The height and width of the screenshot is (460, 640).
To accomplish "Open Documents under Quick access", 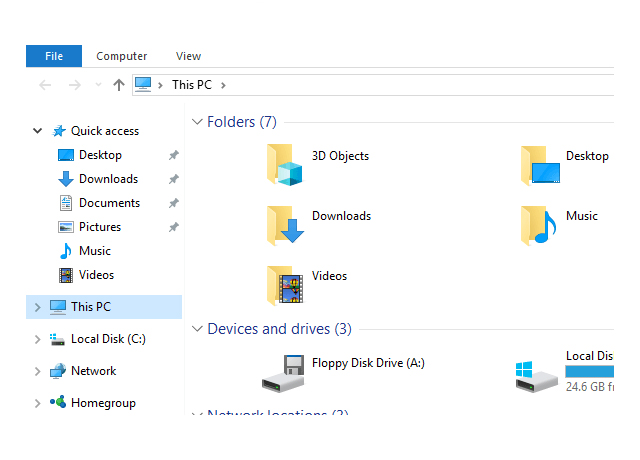I will coord(109,203).
